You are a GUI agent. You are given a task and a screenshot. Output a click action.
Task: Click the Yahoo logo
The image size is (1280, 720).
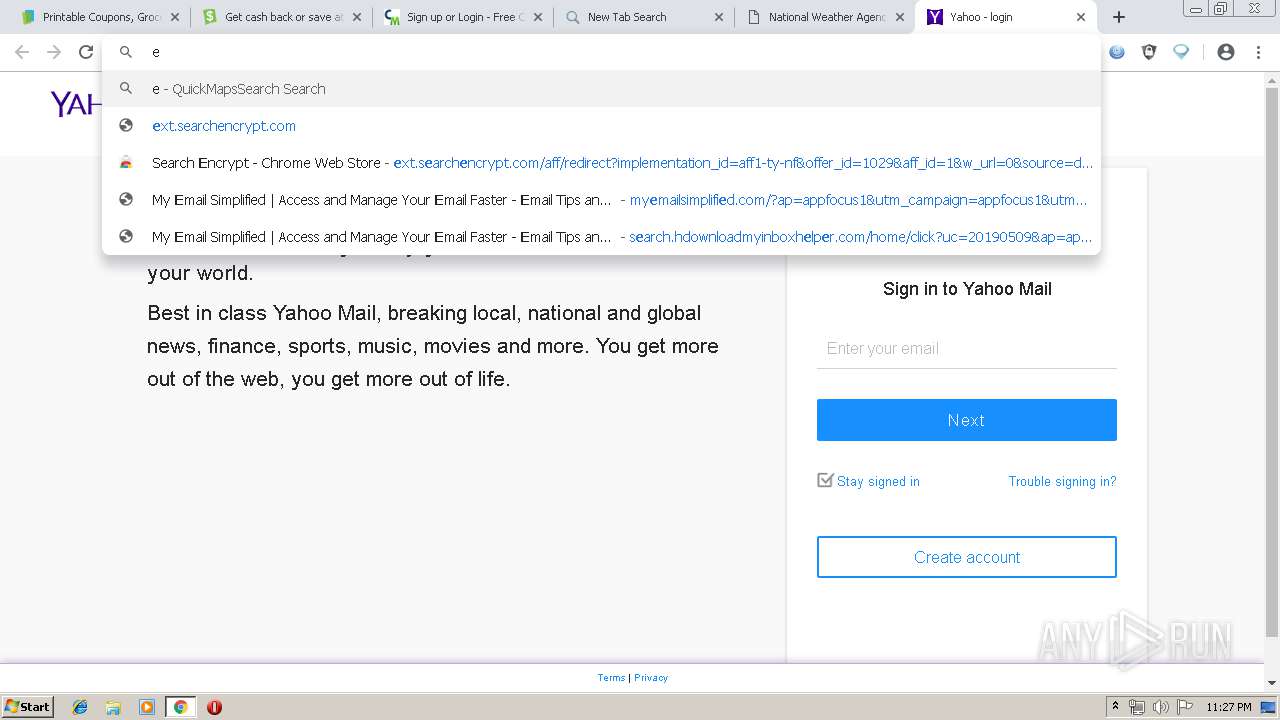pos(76,104)
